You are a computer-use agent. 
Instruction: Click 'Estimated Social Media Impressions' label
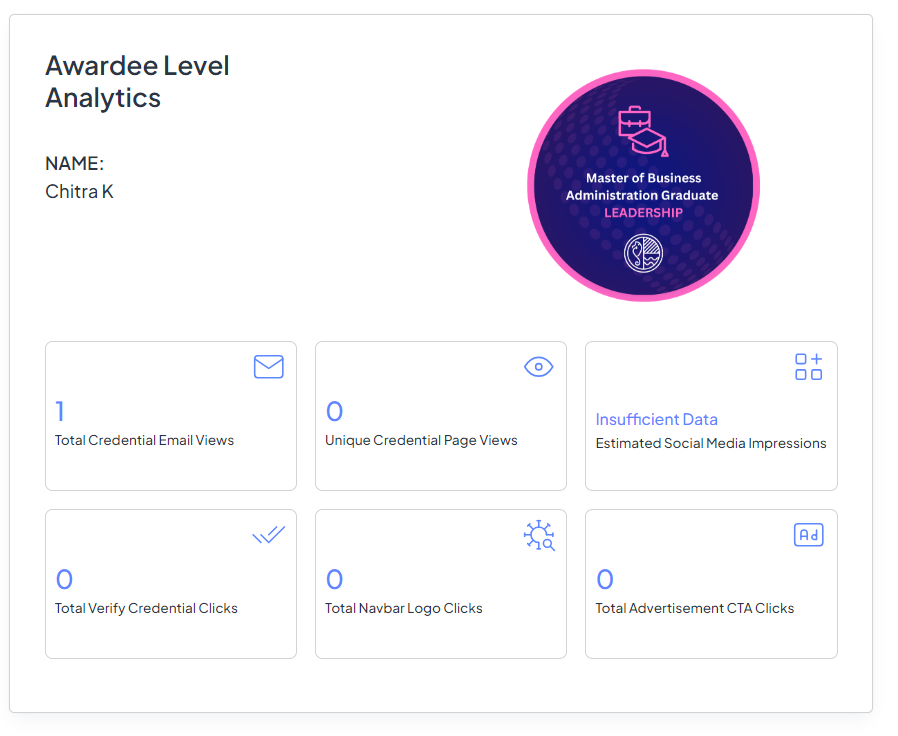(711, 443)
